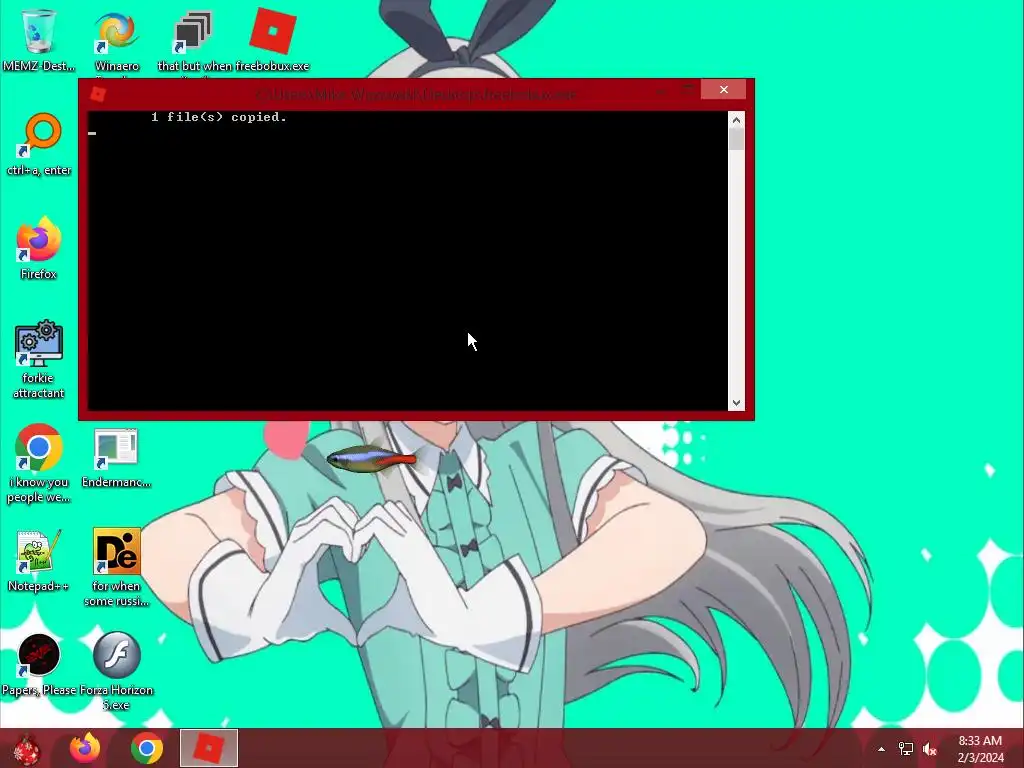Select the Endermanc... desktop shortcut
Screen dimensions: 1024x768
click(x=116, y=457)
